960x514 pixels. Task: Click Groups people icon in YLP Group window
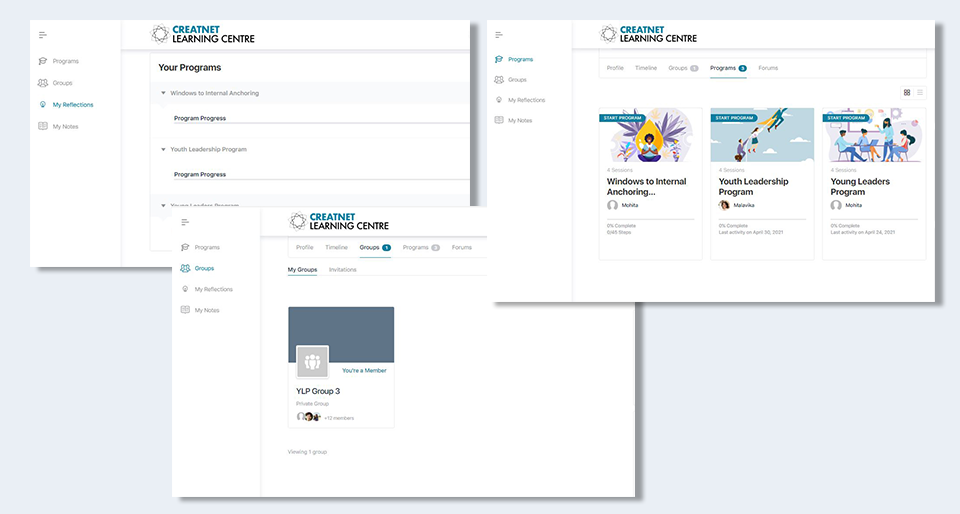(x=185, y=268)
